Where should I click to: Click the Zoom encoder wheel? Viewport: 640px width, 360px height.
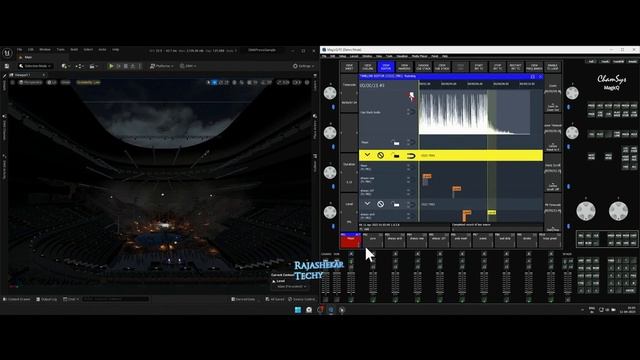point(572,93)
